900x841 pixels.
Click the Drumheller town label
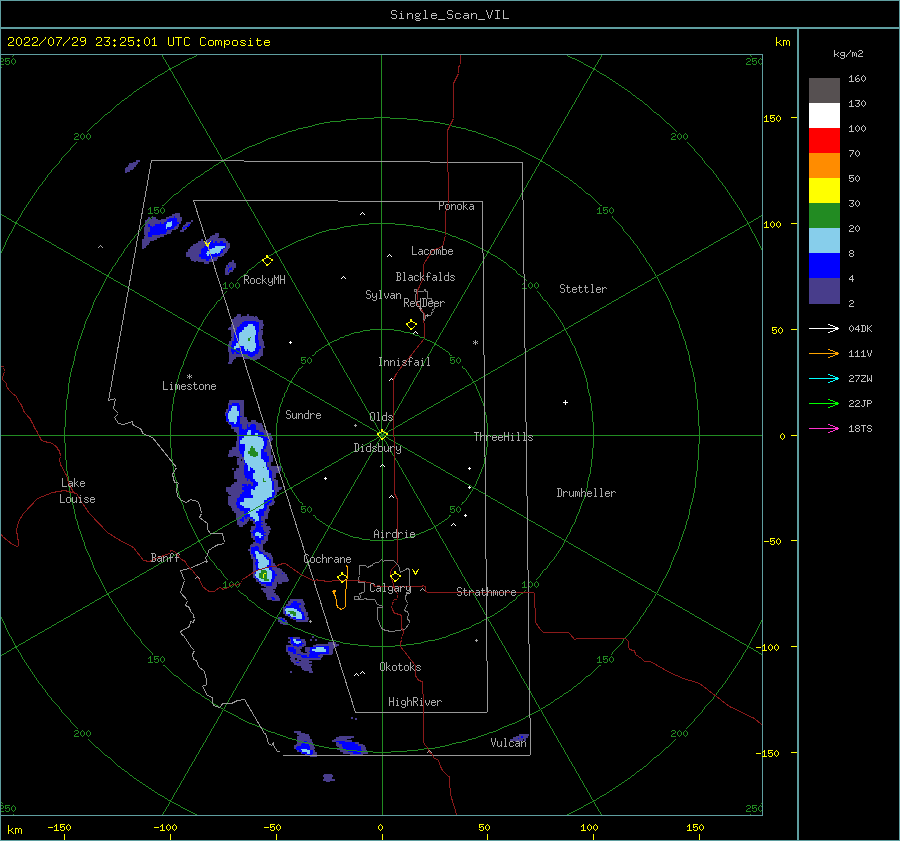pos(586,493)
